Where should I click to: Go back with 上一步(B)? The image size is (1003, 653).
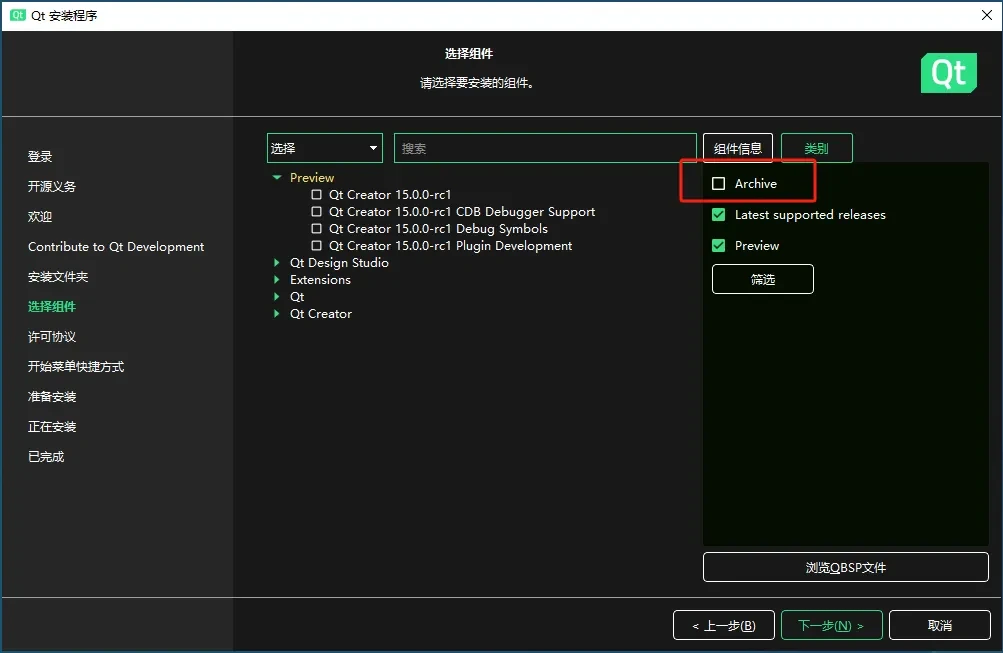pyautogui.click(x=723, y=625)
